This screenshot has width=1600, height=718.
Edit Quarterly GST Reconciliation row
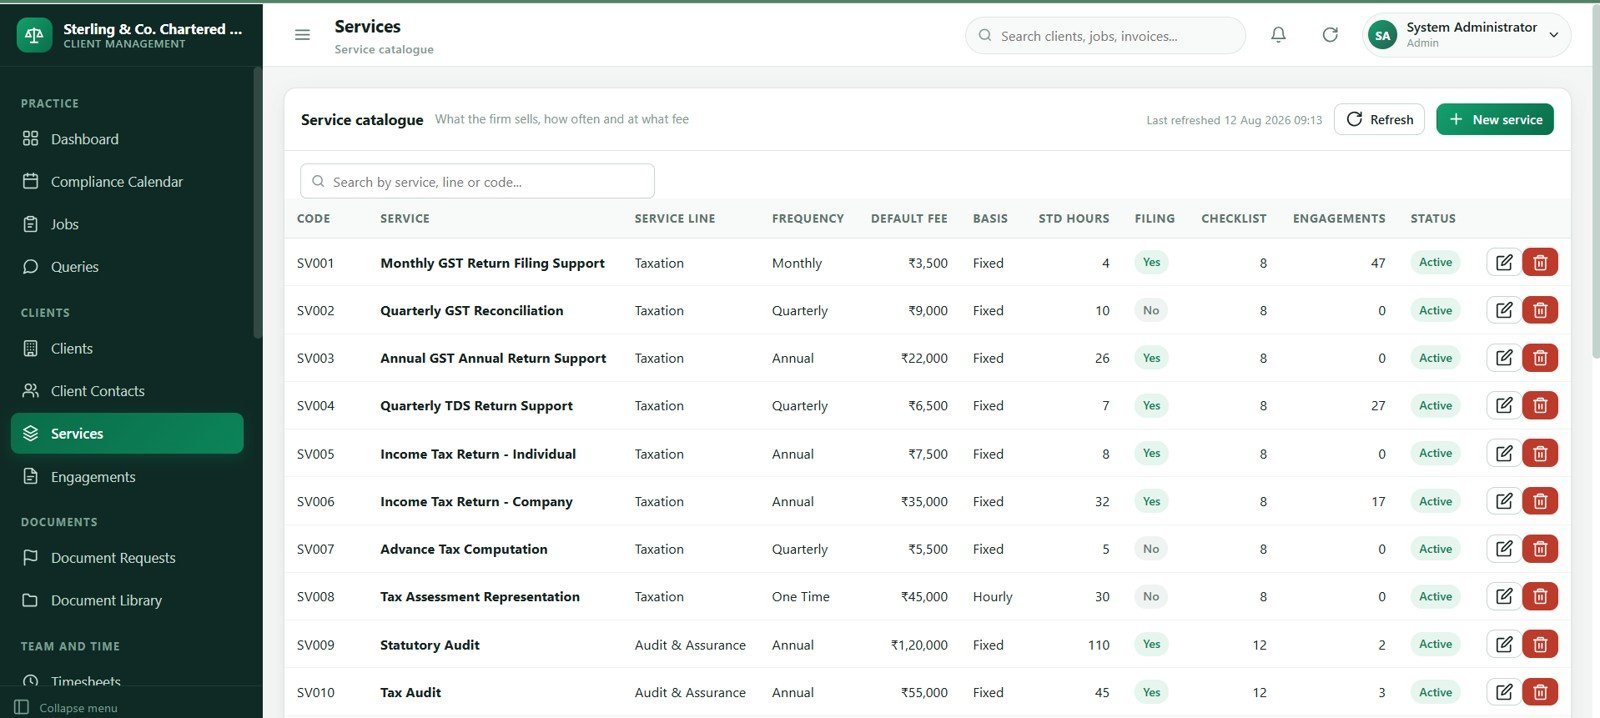click(x=1504, y=310)
